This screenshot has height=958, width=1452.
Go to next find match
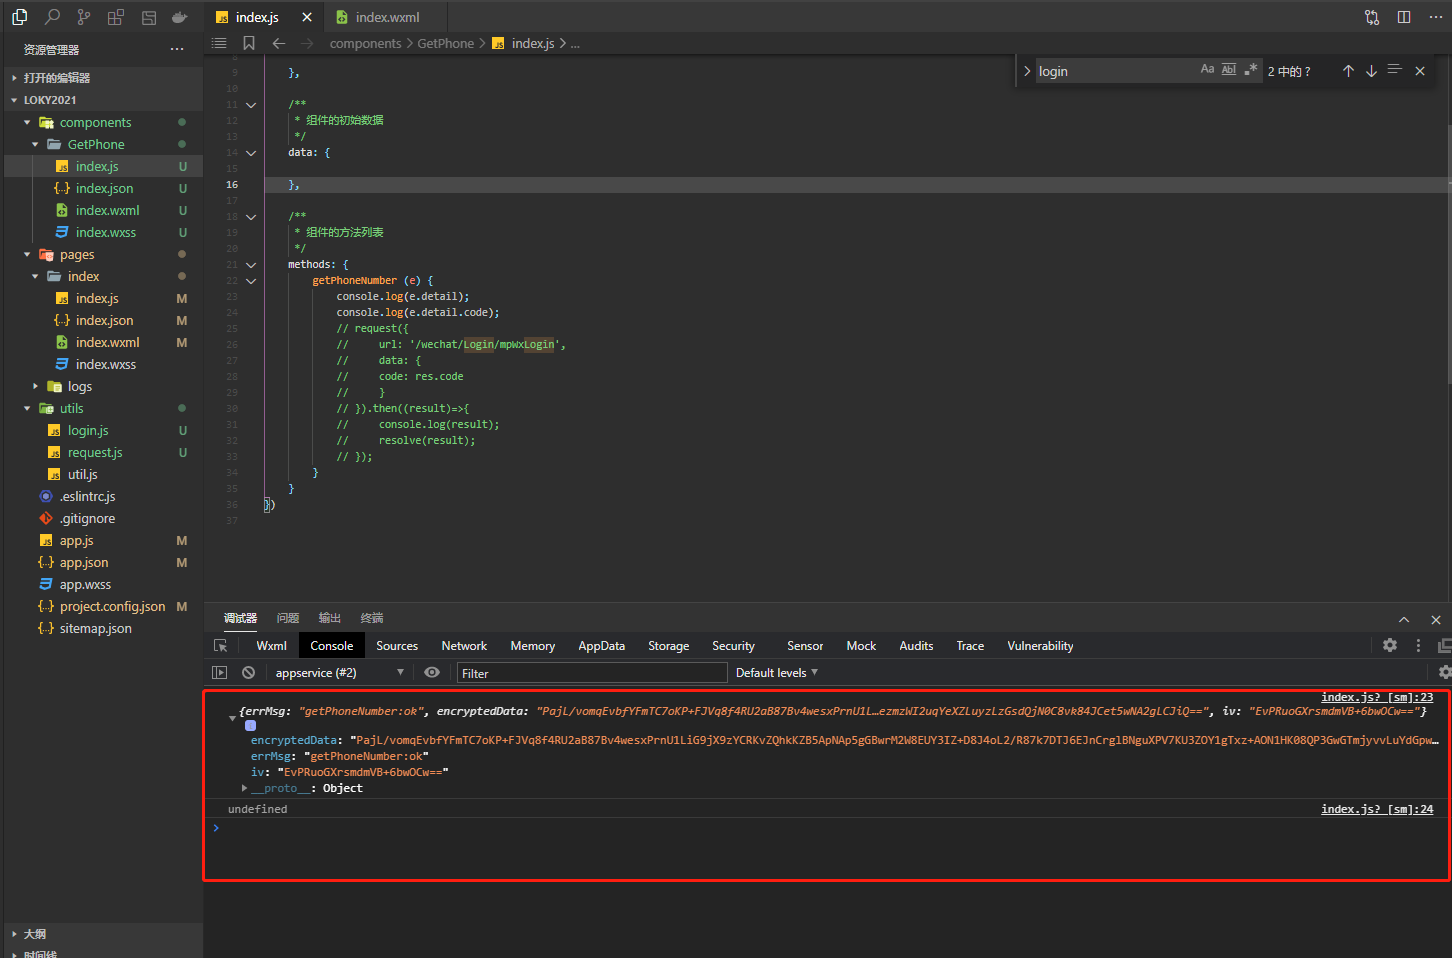(x=1371, y=71)
